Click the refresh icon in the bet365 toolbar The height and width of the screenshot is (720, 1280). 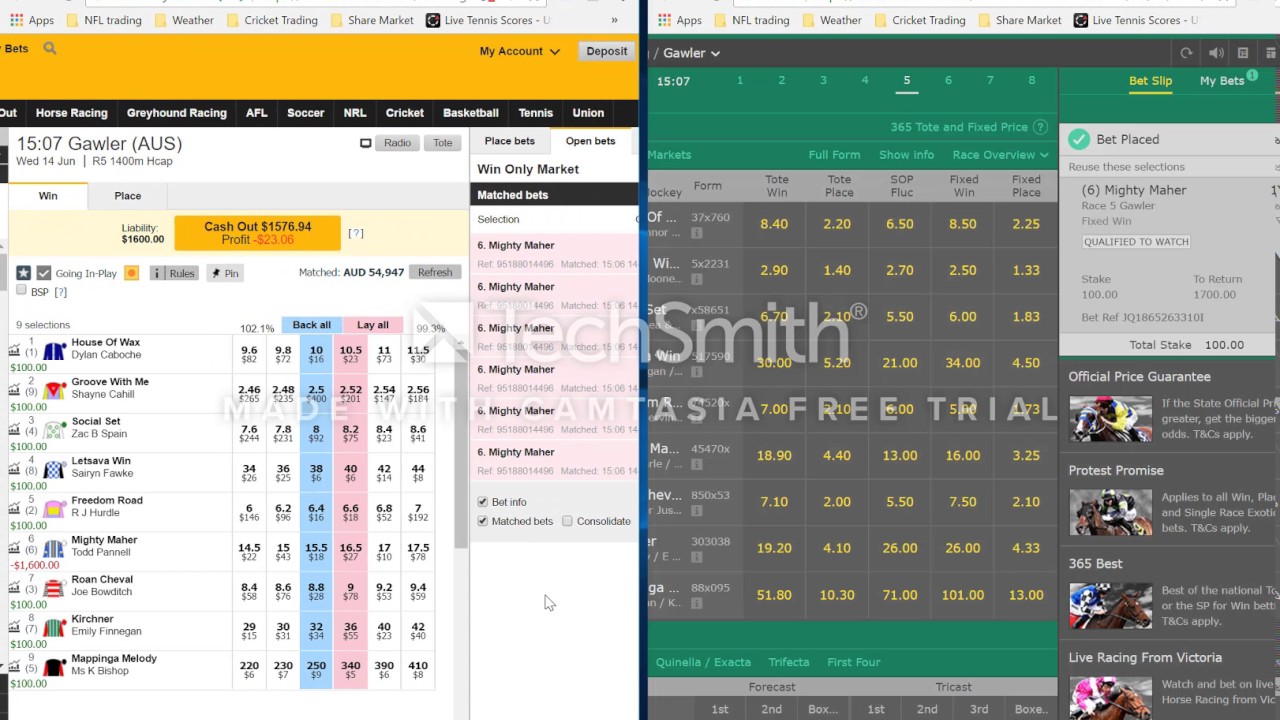[1186, 53]
